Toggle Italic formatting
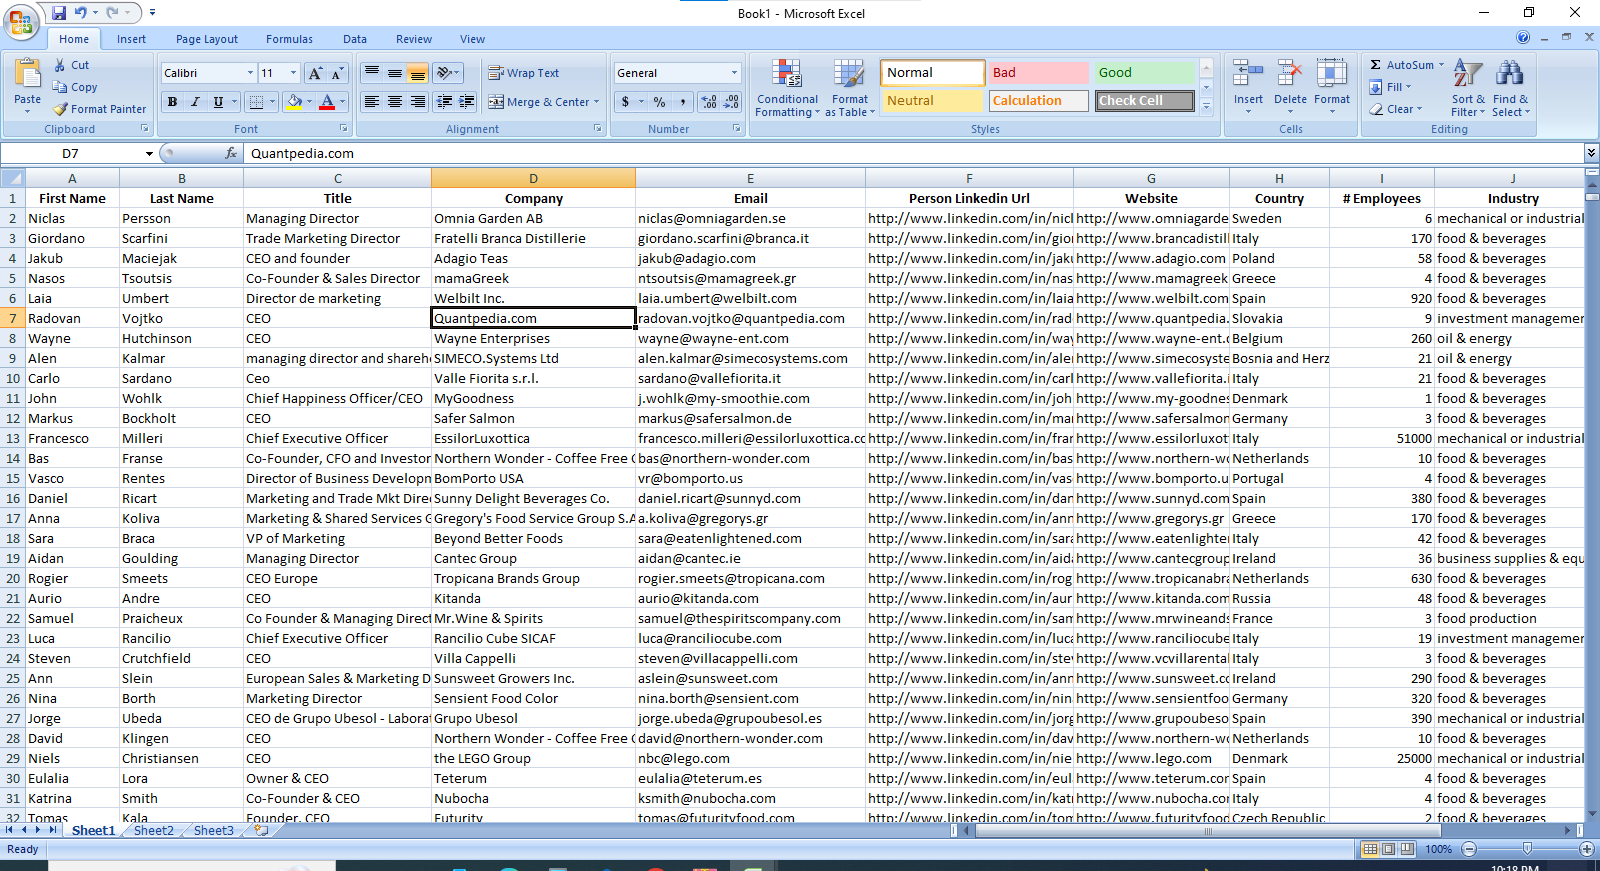The image size is (1600, 871). click(195, 102)
